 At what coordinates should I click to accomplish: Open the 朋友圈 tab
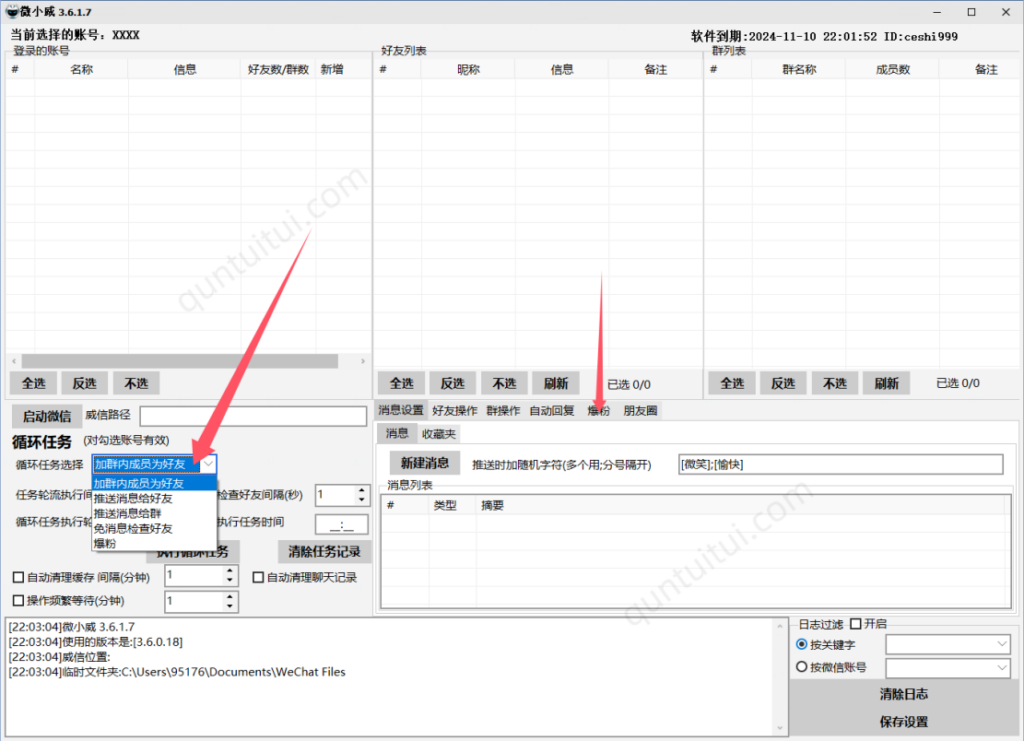pyautogui.click(x=640, y=410)
